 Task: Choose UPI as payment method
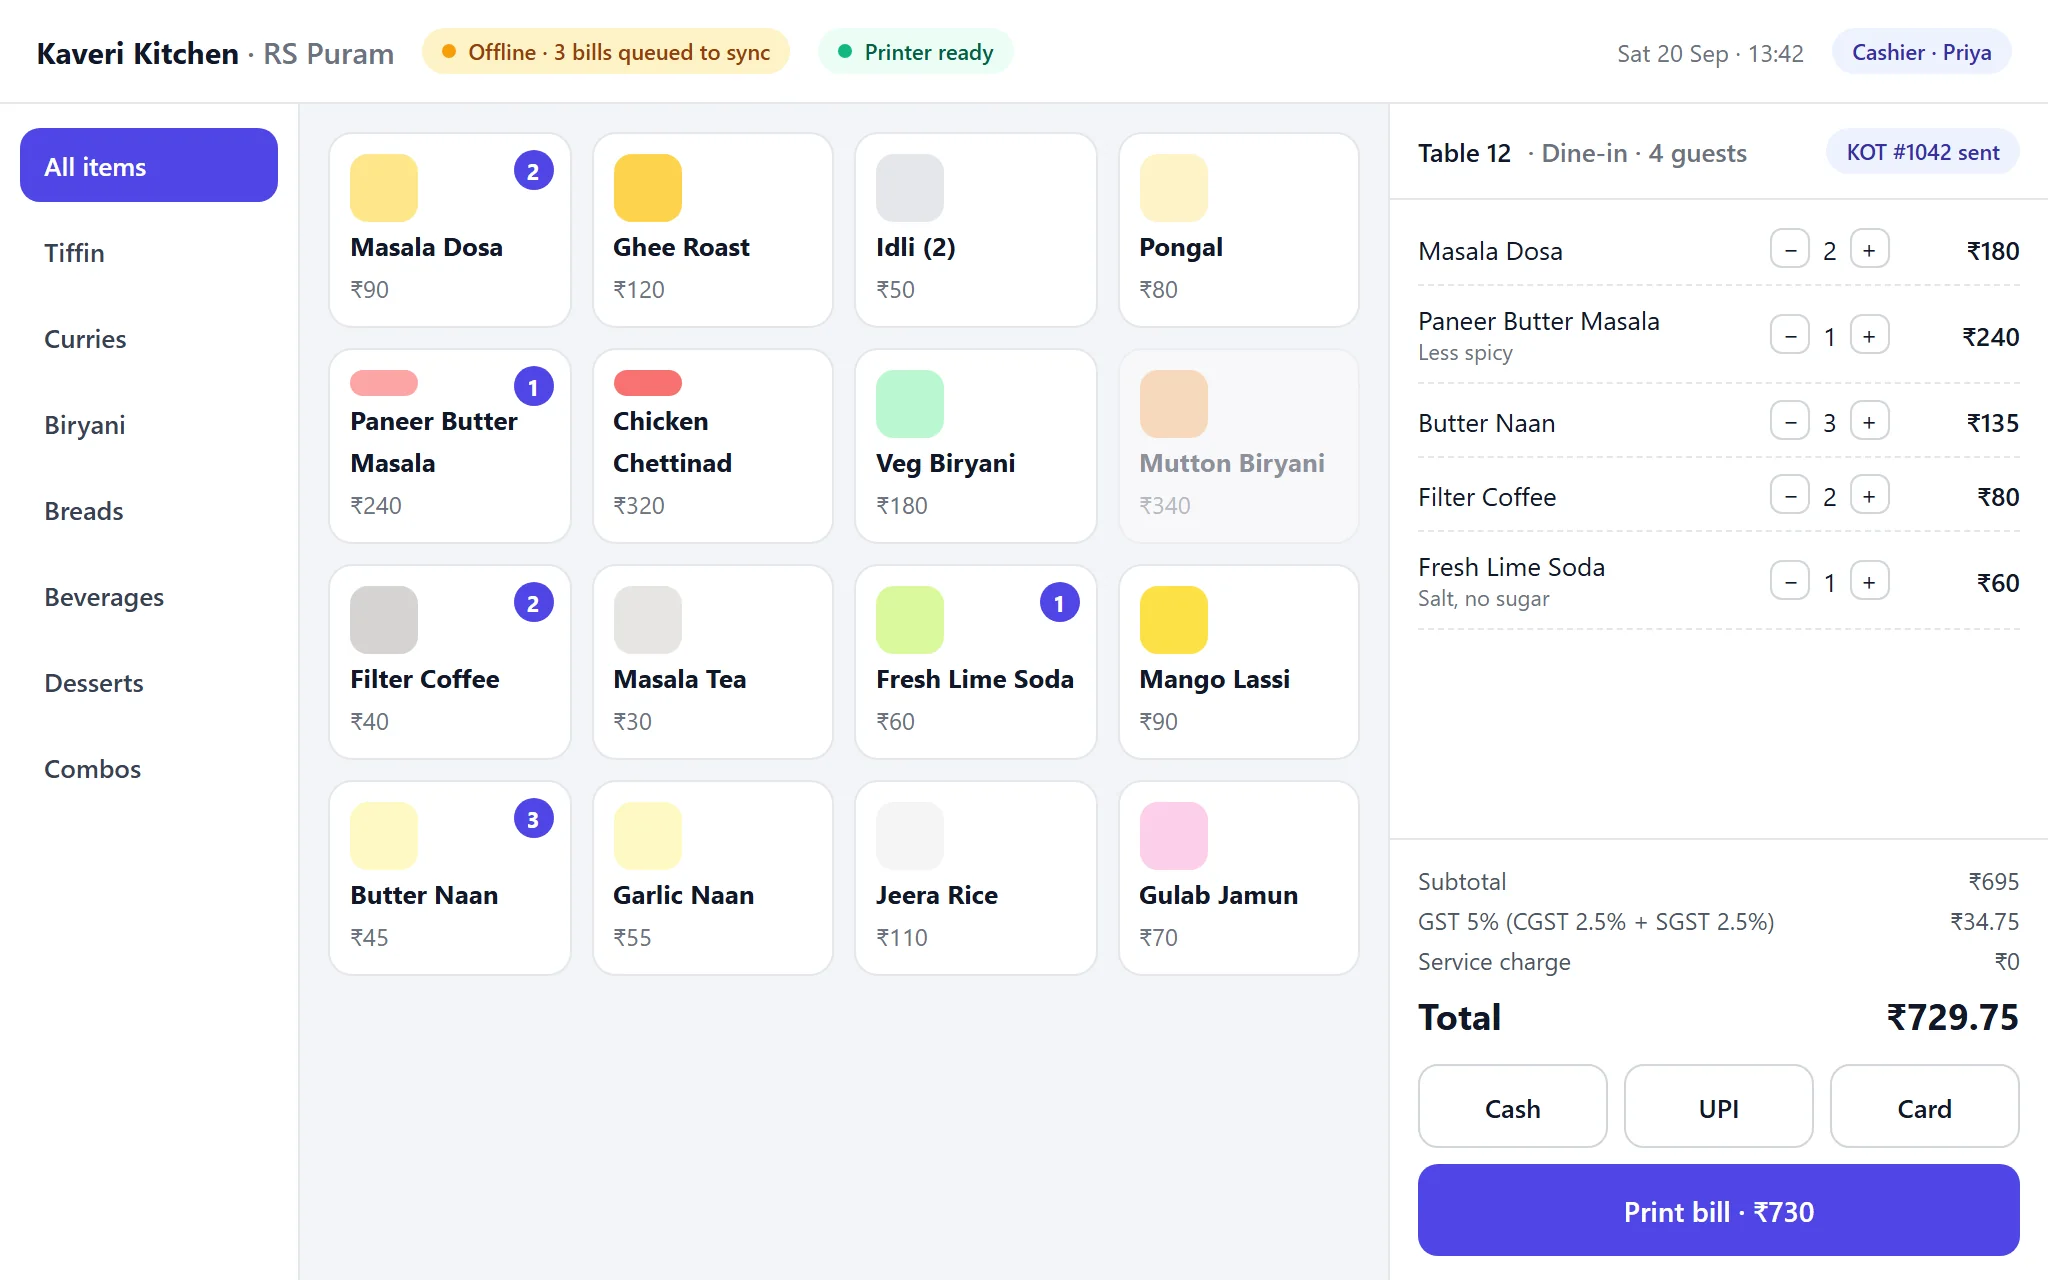[1718, 1107]
